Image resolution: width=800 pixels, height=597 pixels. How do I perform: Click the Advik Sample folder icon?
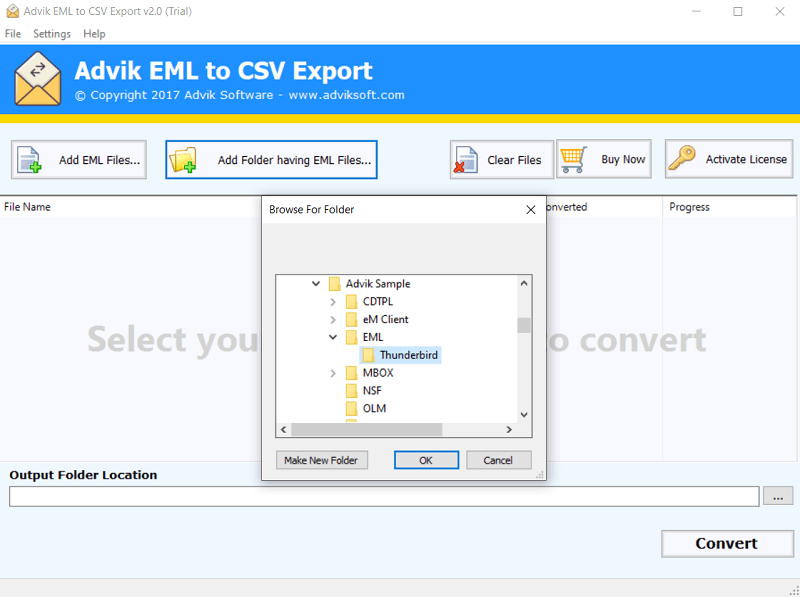click(335, 284)
